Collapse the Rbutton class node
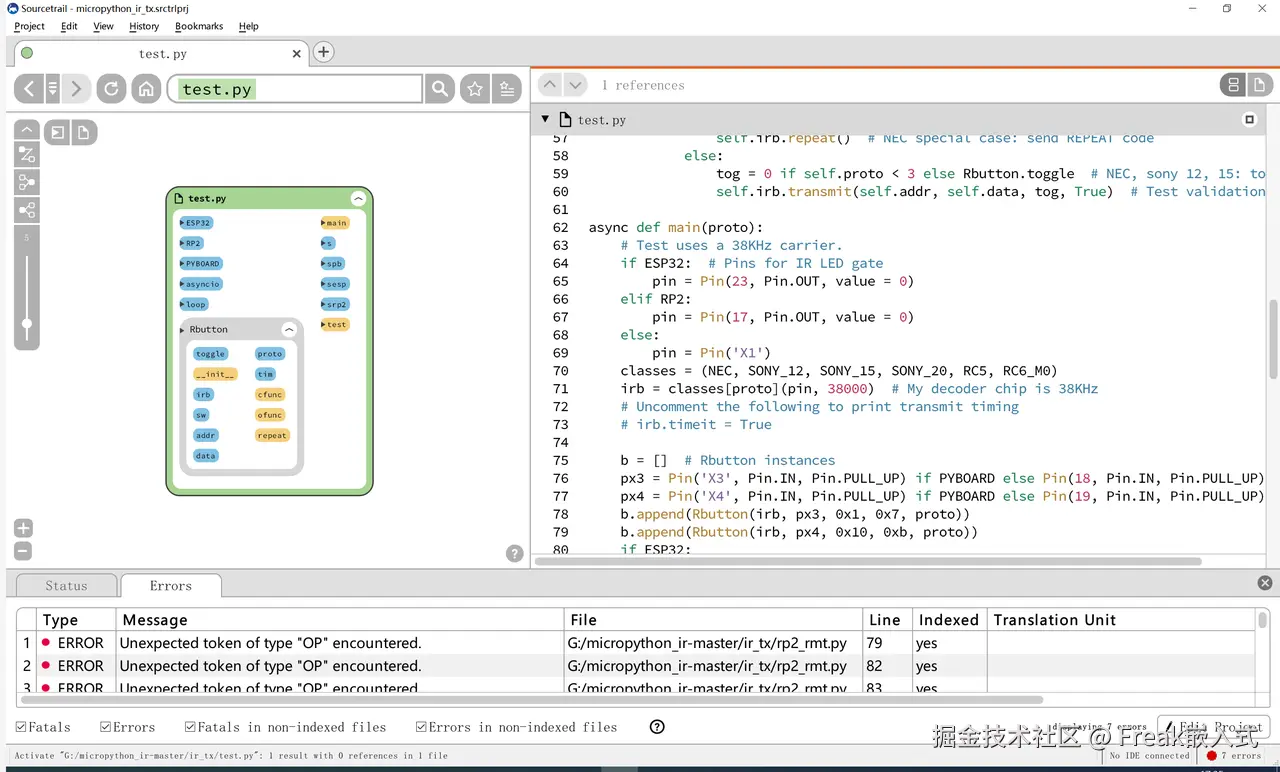The image size is (1280, 772). point(289,329)
